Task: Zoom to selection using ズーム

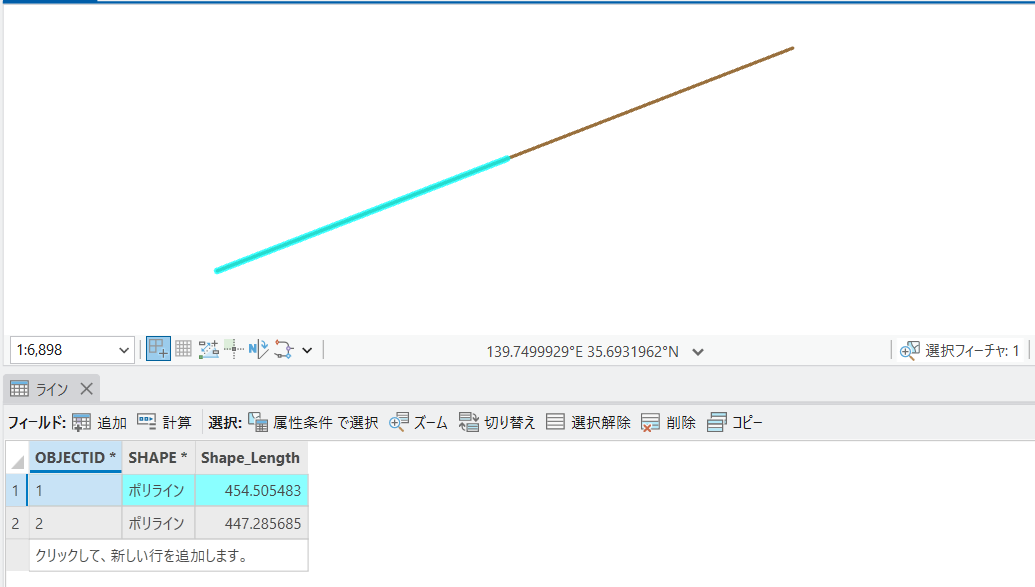Action: [x=418, y=422]
